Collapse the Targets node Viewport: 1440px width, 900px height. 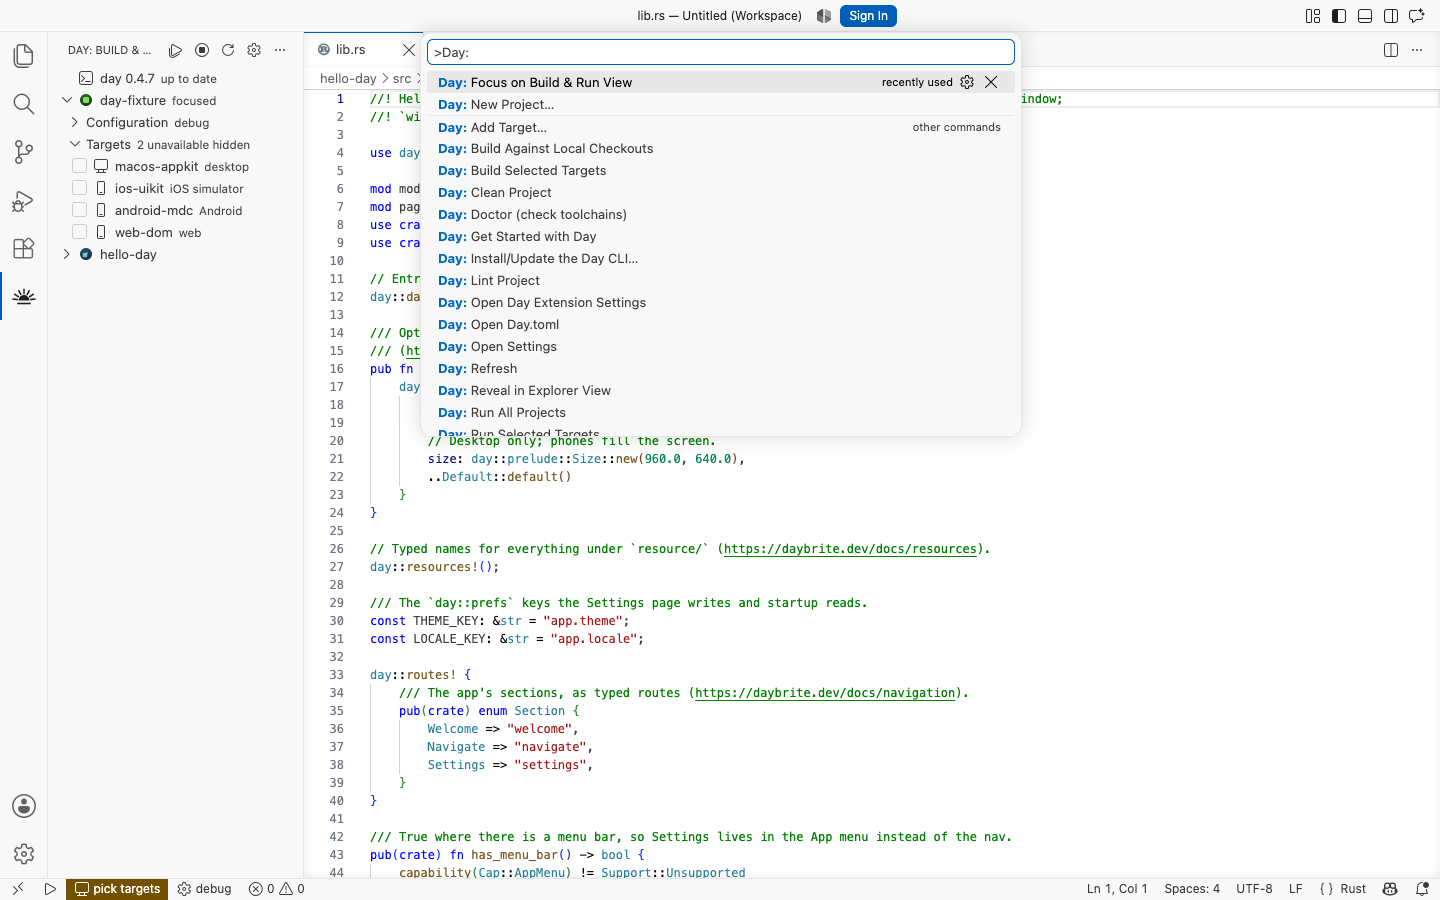(75, 144)
